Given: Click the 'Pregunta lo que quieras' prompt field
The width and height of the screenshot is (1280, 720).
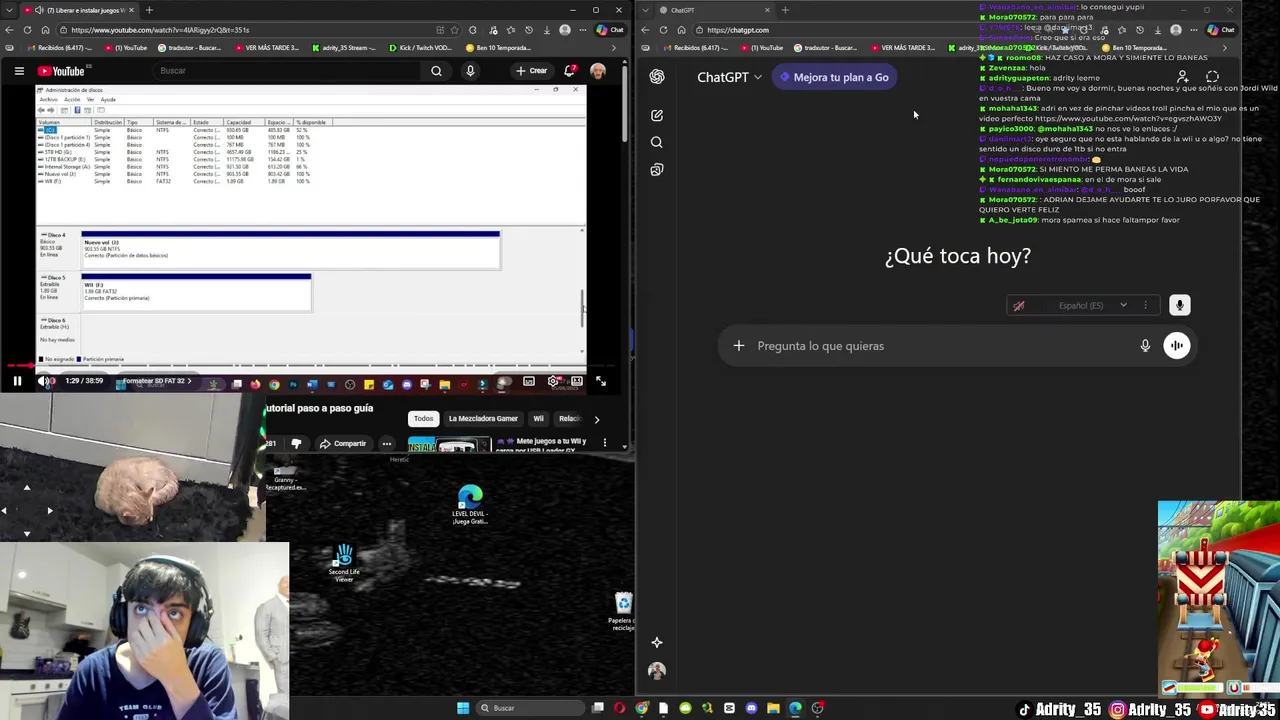Looking at the screenshot, I should [940, 346].
